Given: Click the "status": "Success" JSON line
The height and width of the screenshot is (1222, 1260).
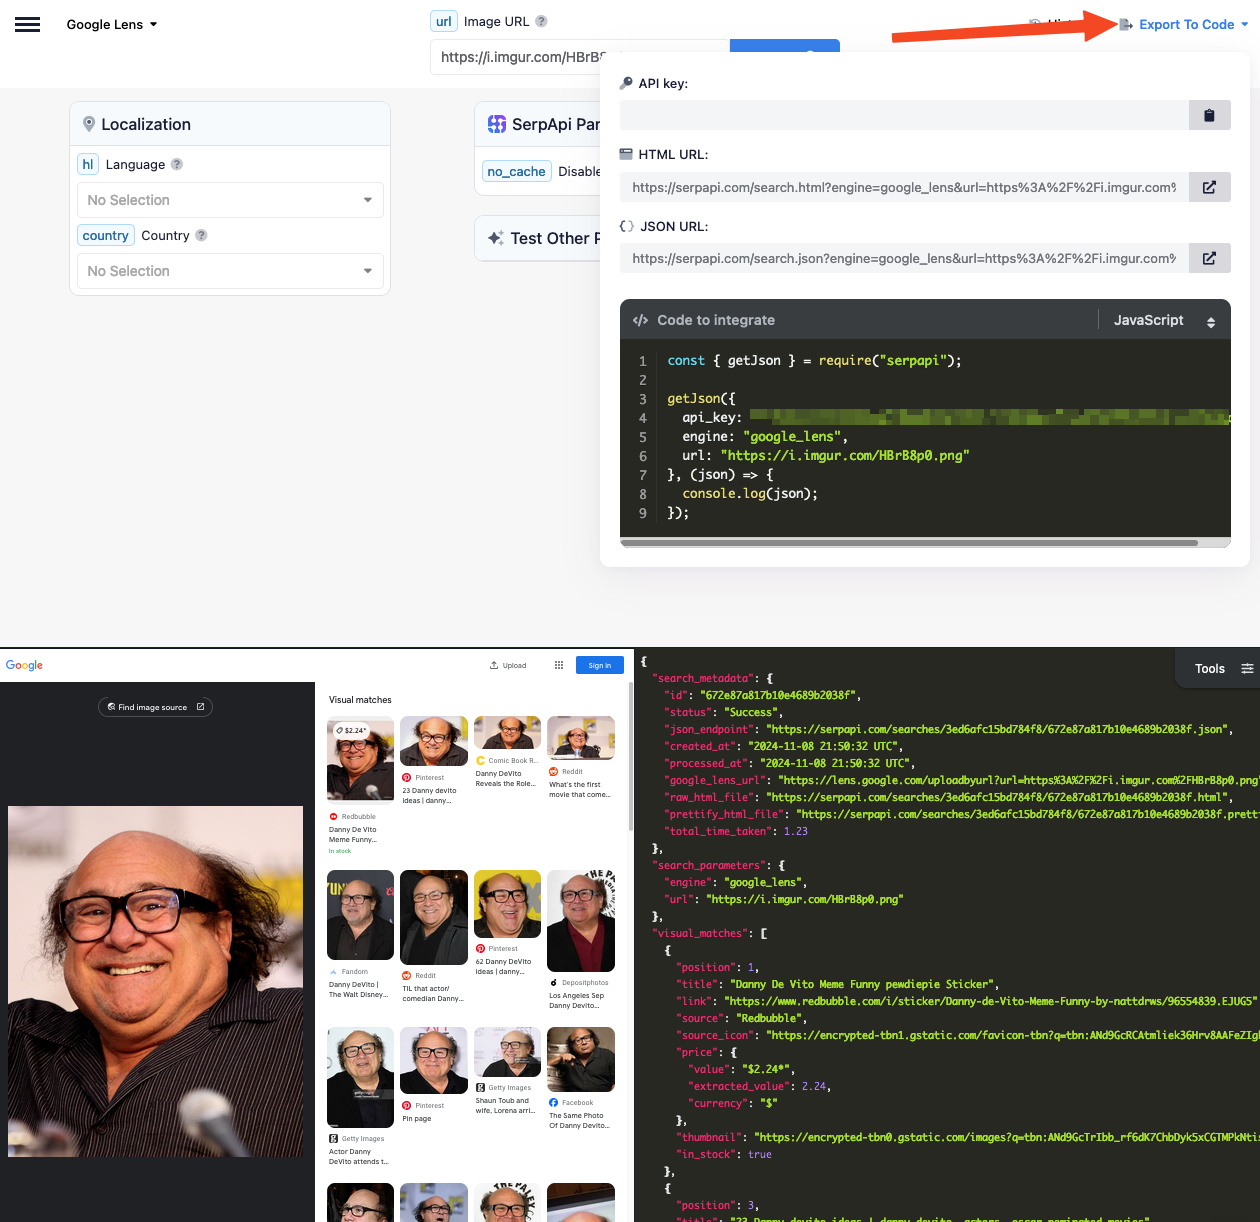Looking at the screenshot, I should point(725,713).
